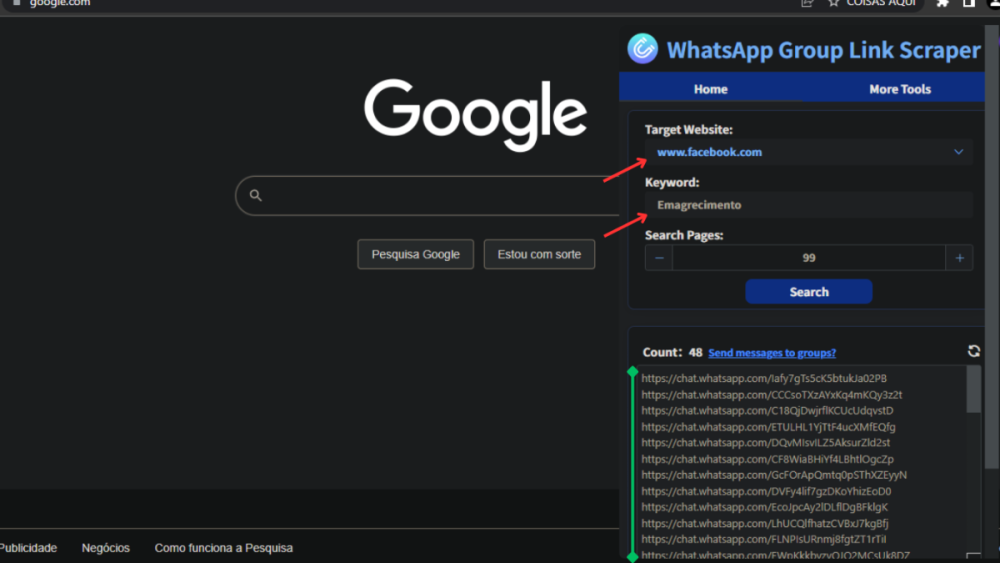1000x563 pixels.
Task: Open the Send messages to groups link
Action: tap(772, 353)
